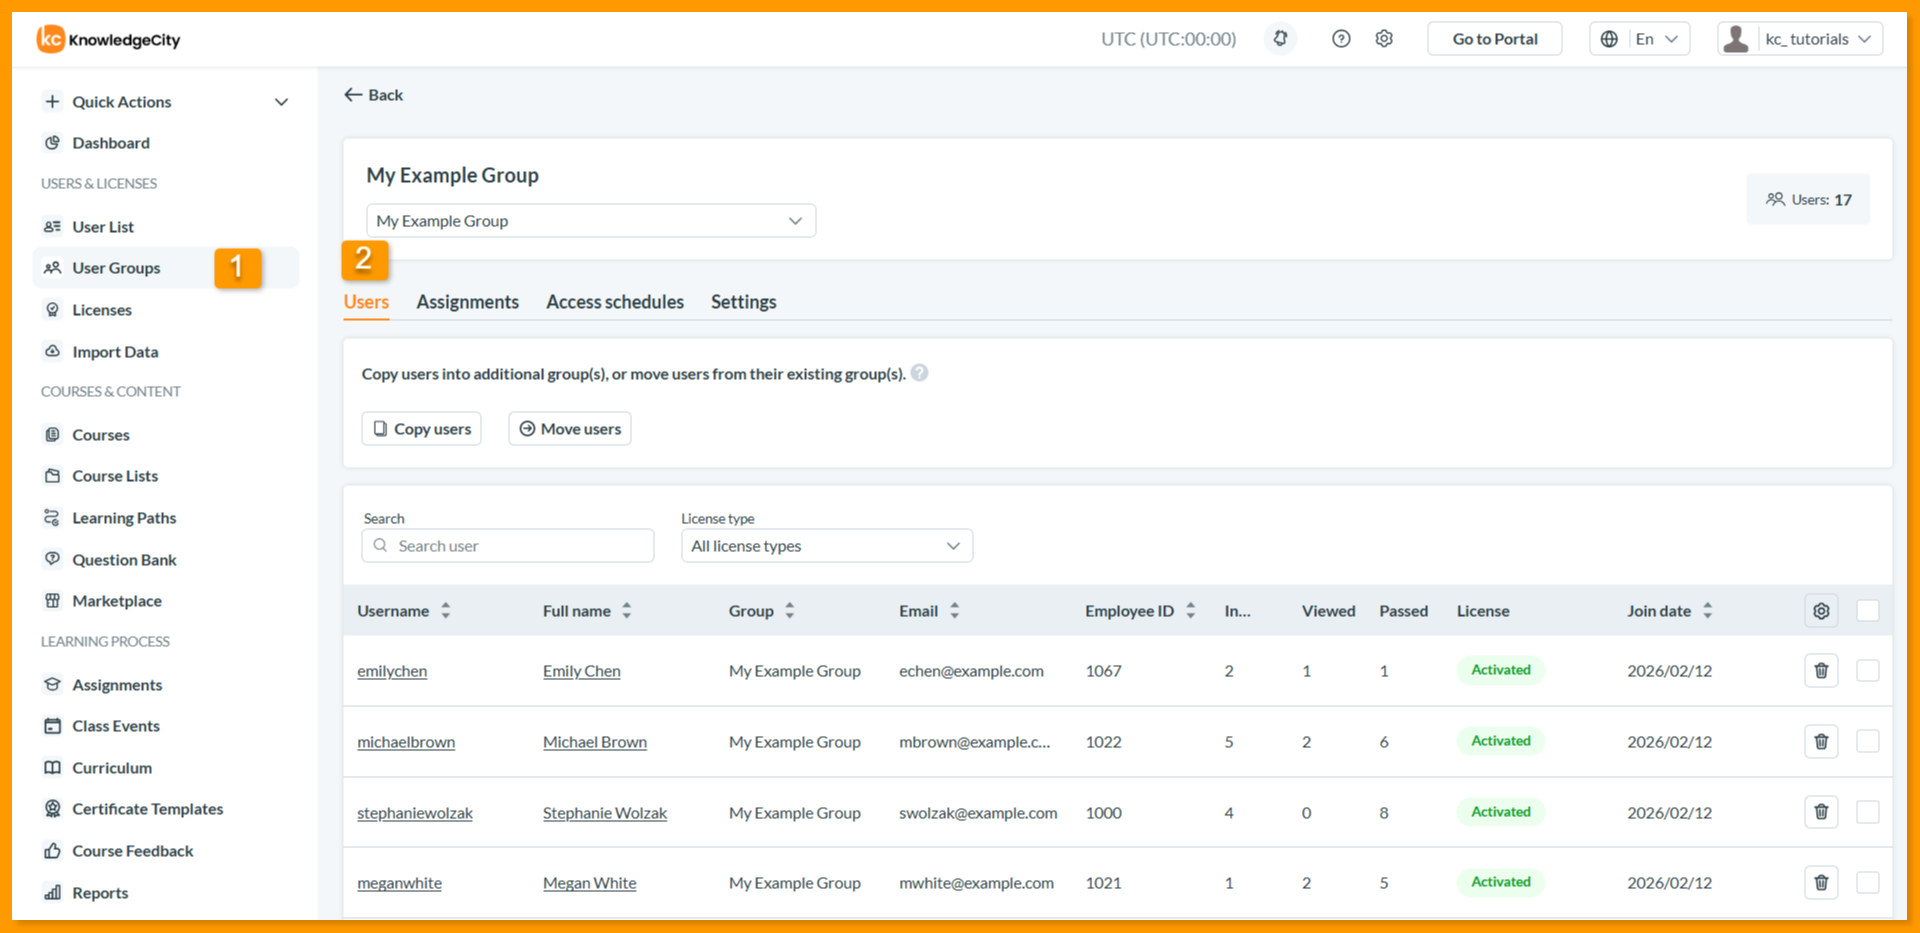Open the help question mark icon

(1341, 39)
